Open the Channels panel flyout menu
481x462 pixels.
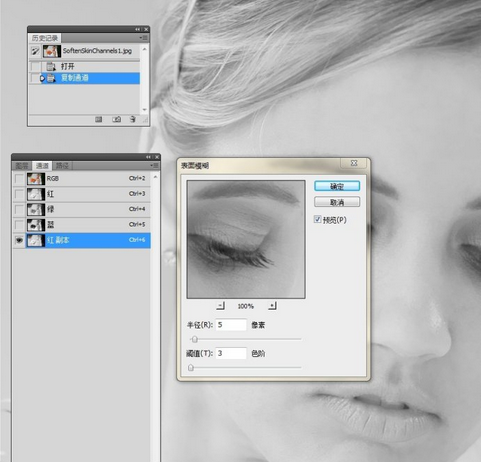[154, 165]
